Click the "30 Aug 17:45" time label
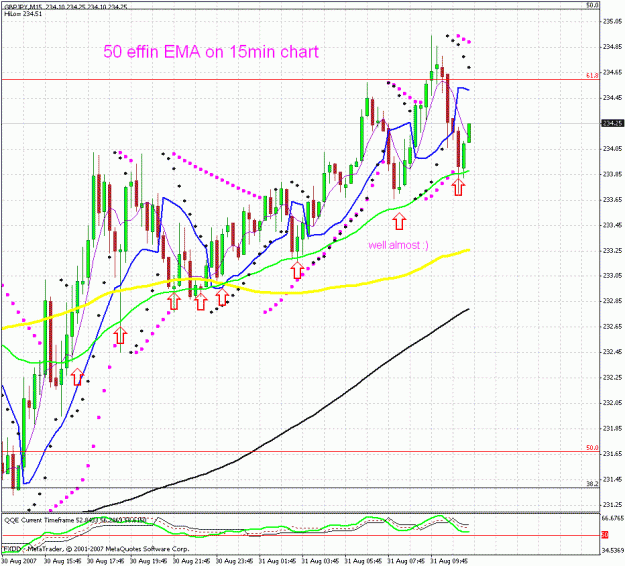This screenshot has width=625, height=566. coord(106,561)
